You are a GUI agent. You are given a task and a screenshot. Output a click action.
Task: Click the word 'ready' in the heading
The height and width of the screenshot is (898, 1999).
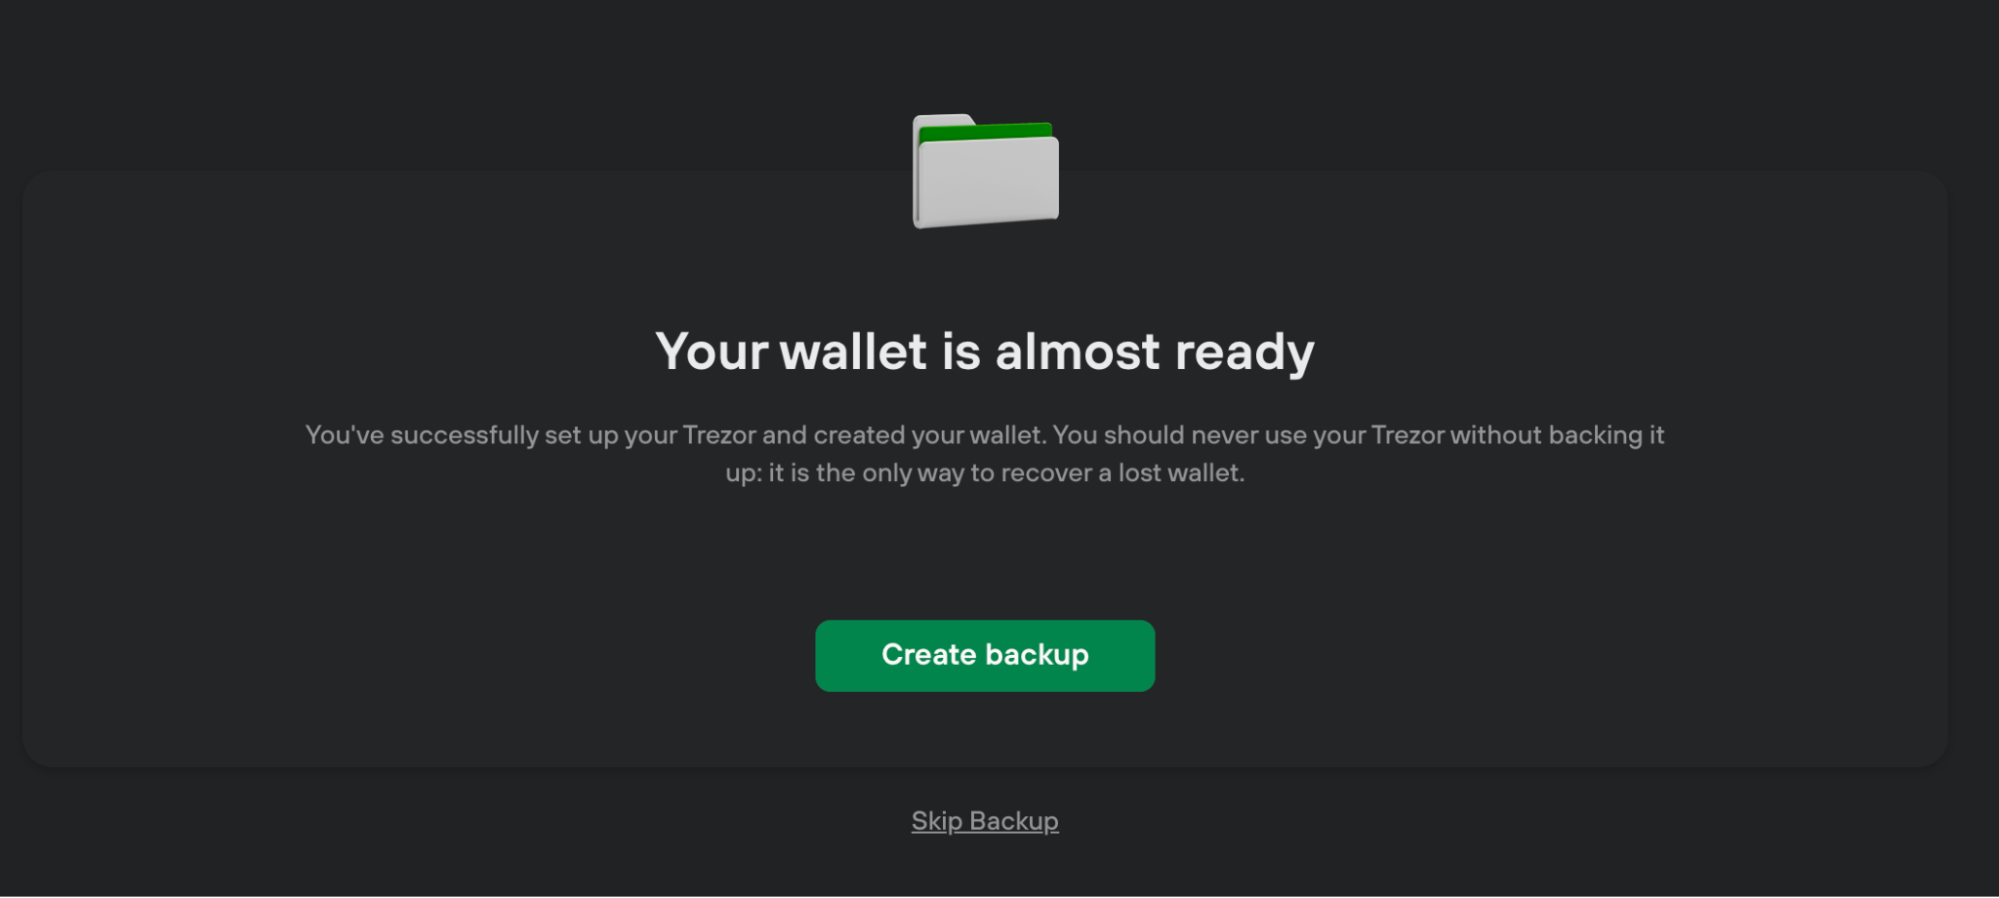[x=1245, y=353]
